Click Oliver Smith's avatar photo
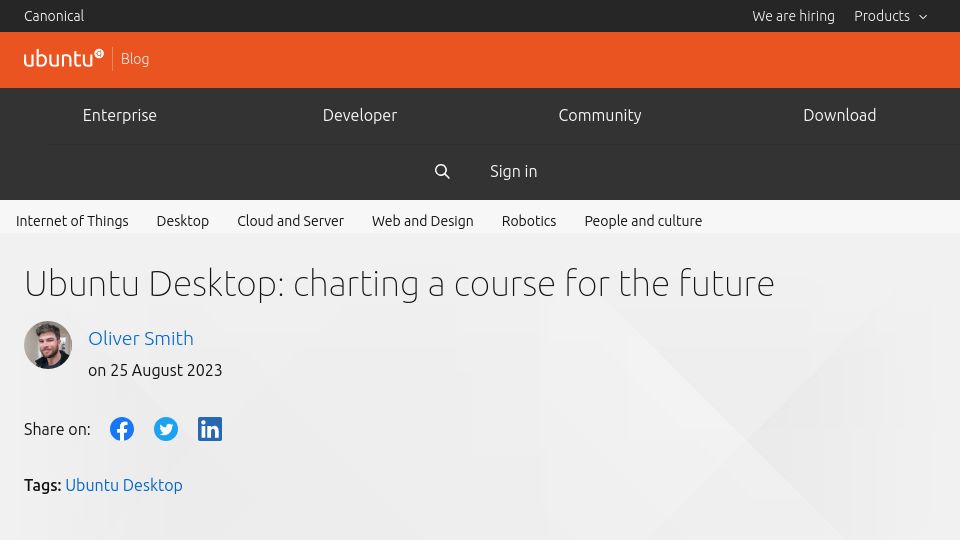Screen dimensions: 960x540 [48, 345]
